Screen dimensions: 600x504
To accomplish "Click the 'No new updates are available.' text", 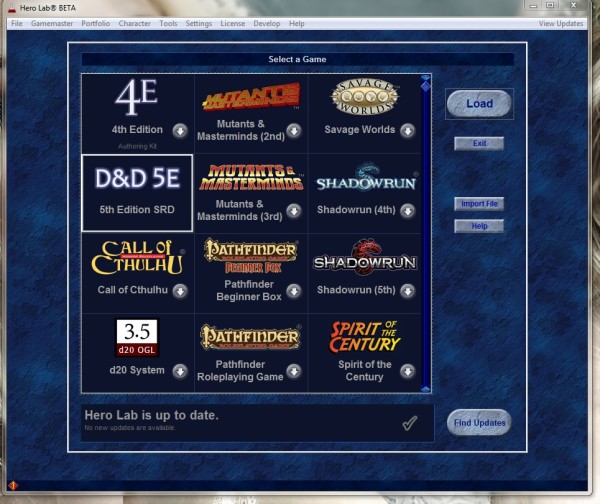I will click(130, 428).
